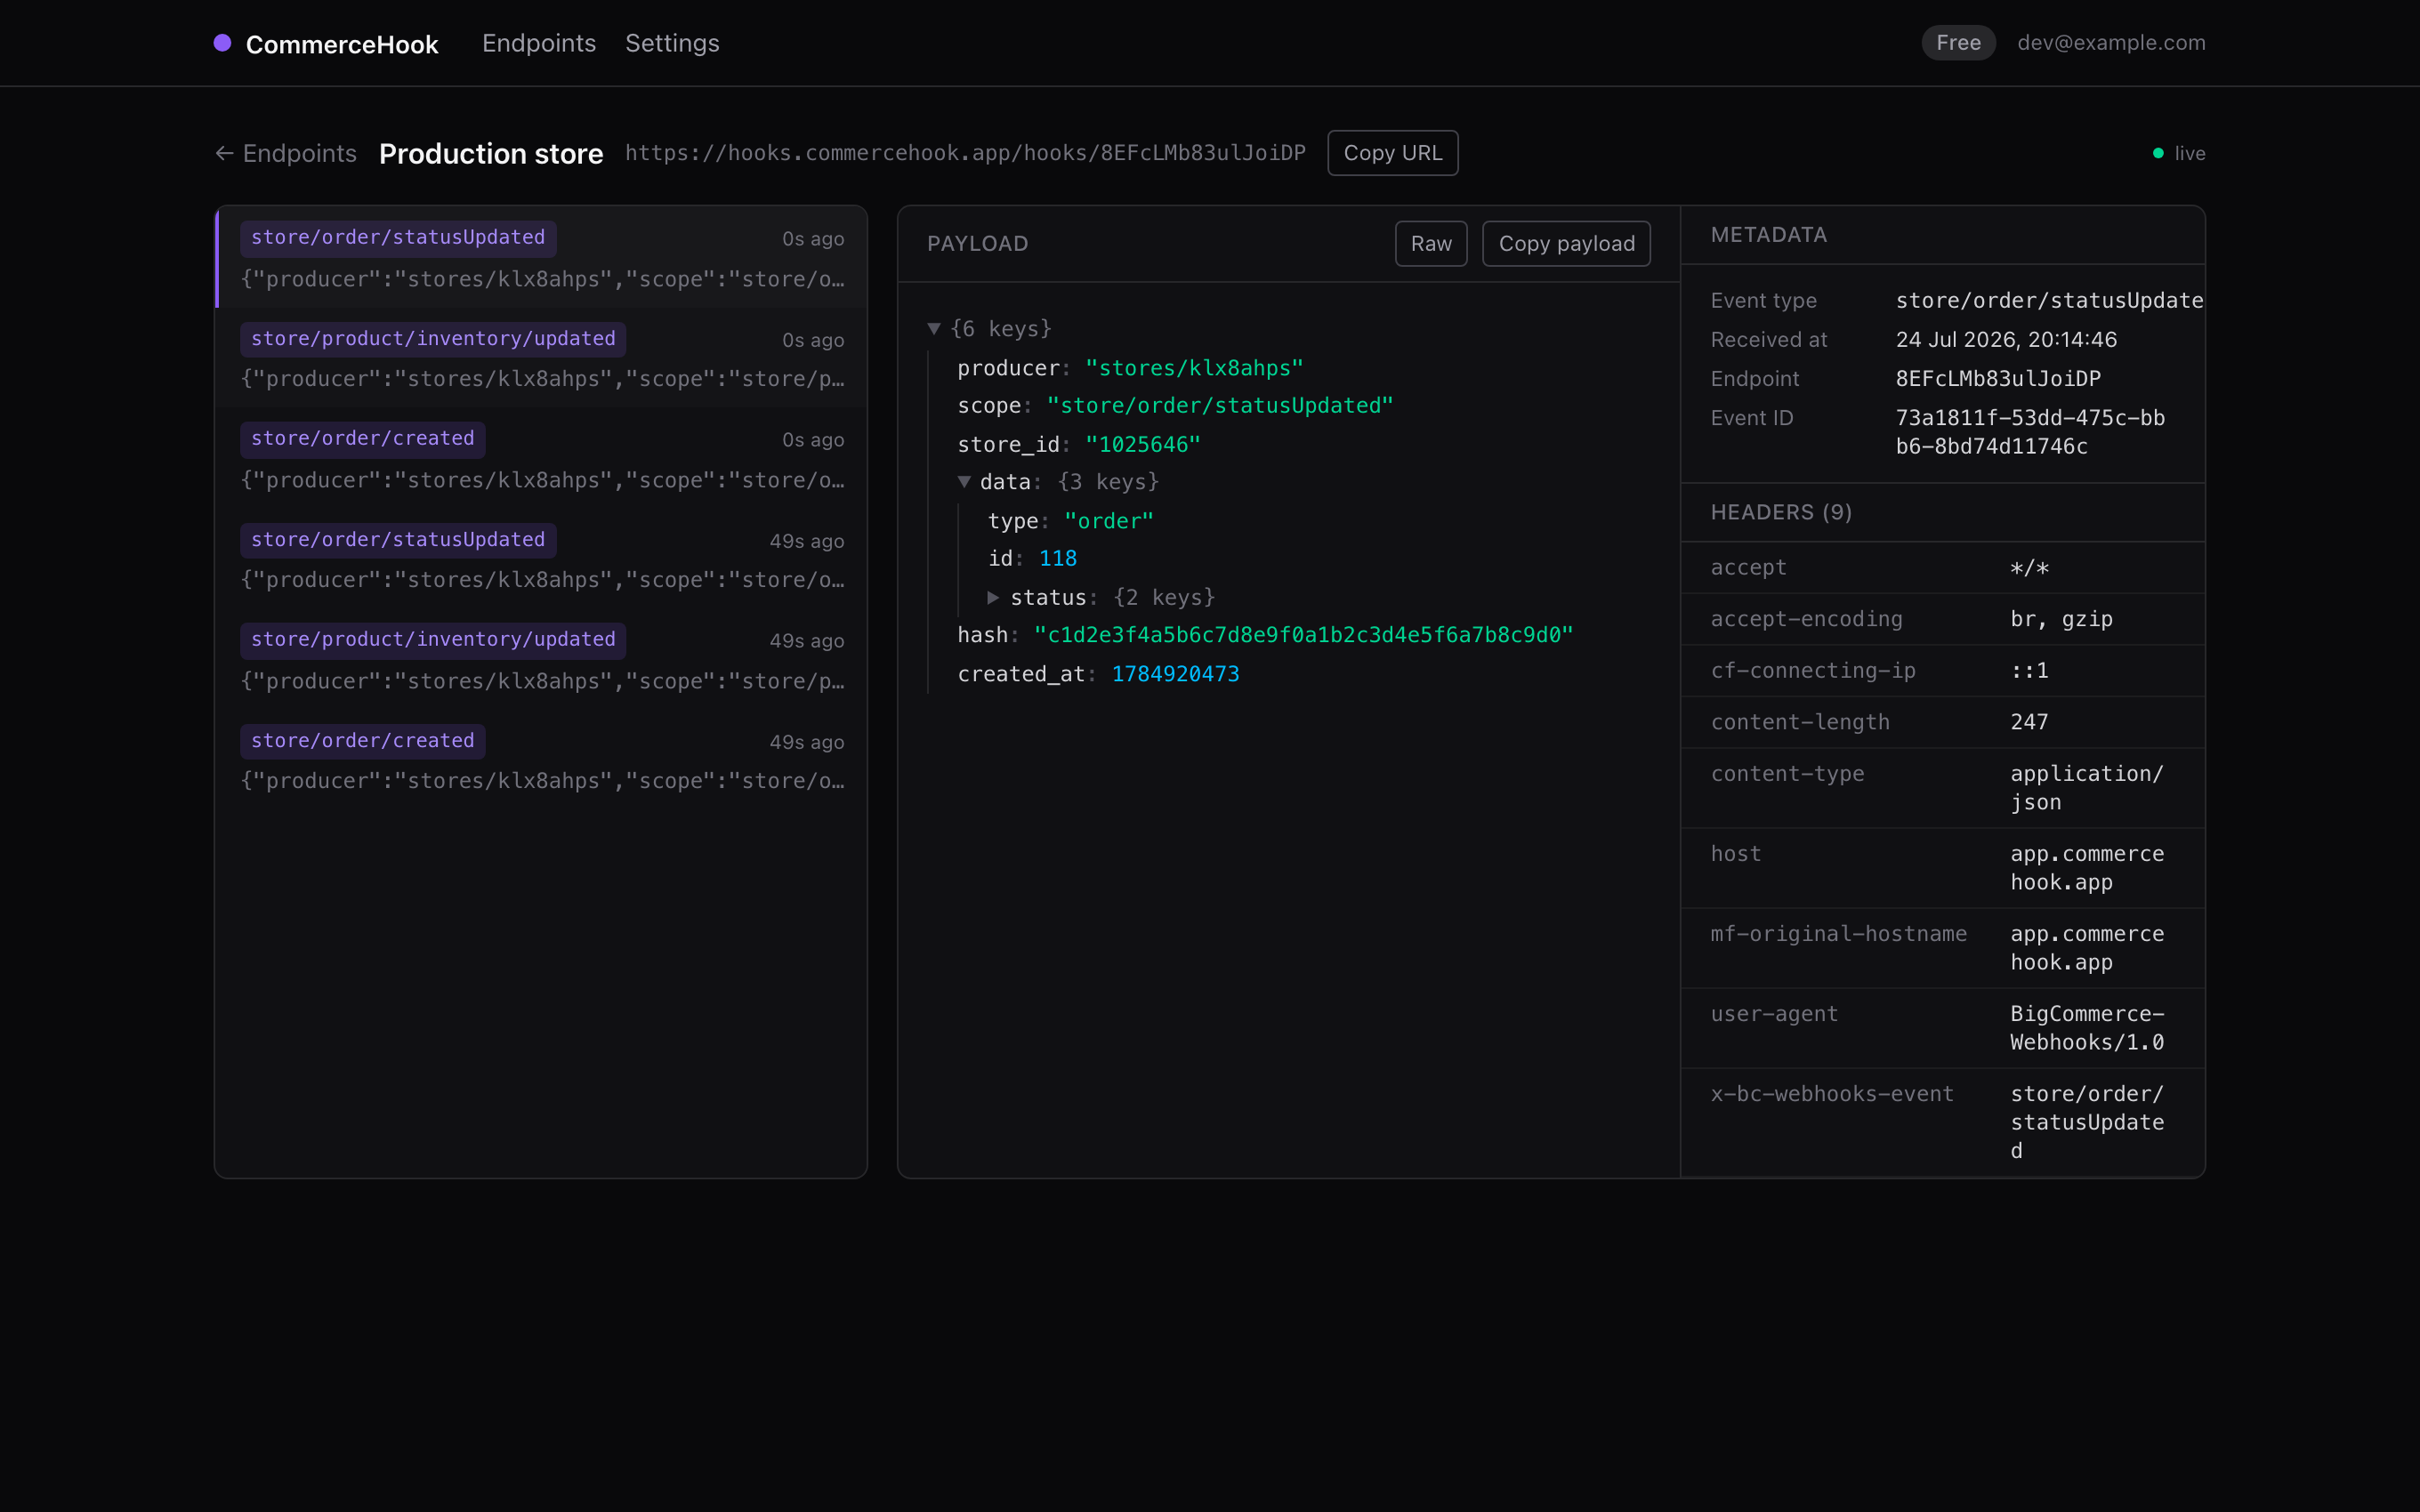Image resolution: width=2420 pixels, height=1512 pixels.
Task: Click the CommerceHook purple logo dot
Action: click(x=222, y=43)
